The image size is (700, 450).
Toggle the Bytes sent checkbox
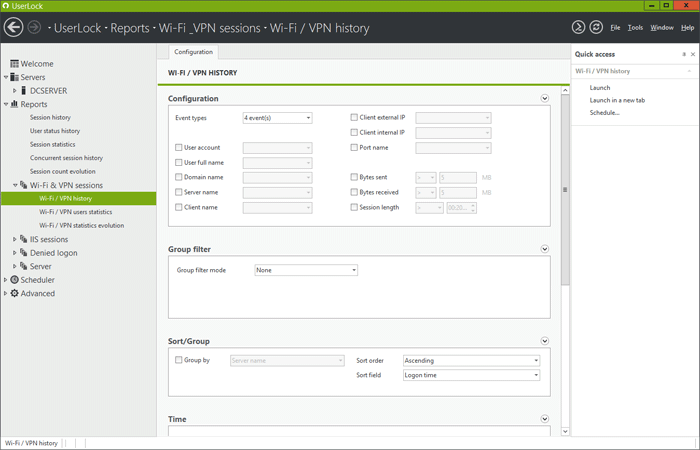tap(354, 177)
